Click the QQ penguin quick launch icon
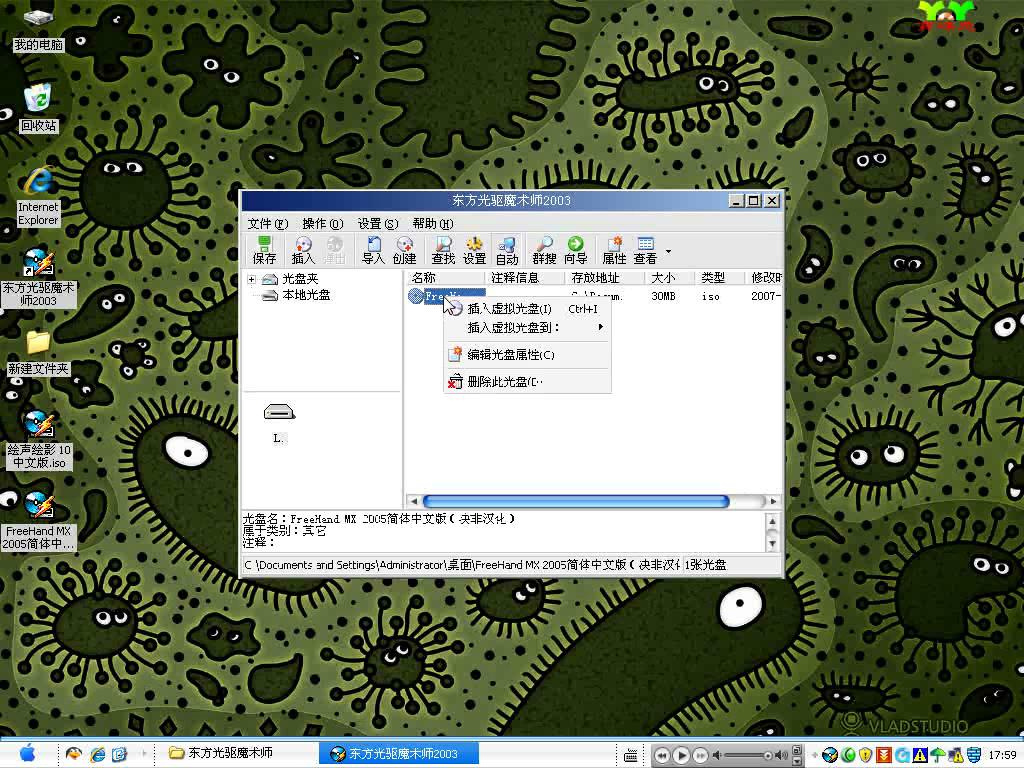 [74, 754]
